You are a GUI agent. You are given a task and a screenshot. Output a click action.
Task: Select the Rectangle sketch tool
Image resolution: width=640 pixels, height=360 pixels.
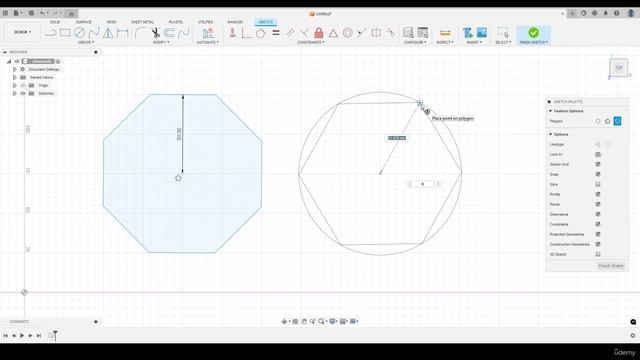point(65,33)
